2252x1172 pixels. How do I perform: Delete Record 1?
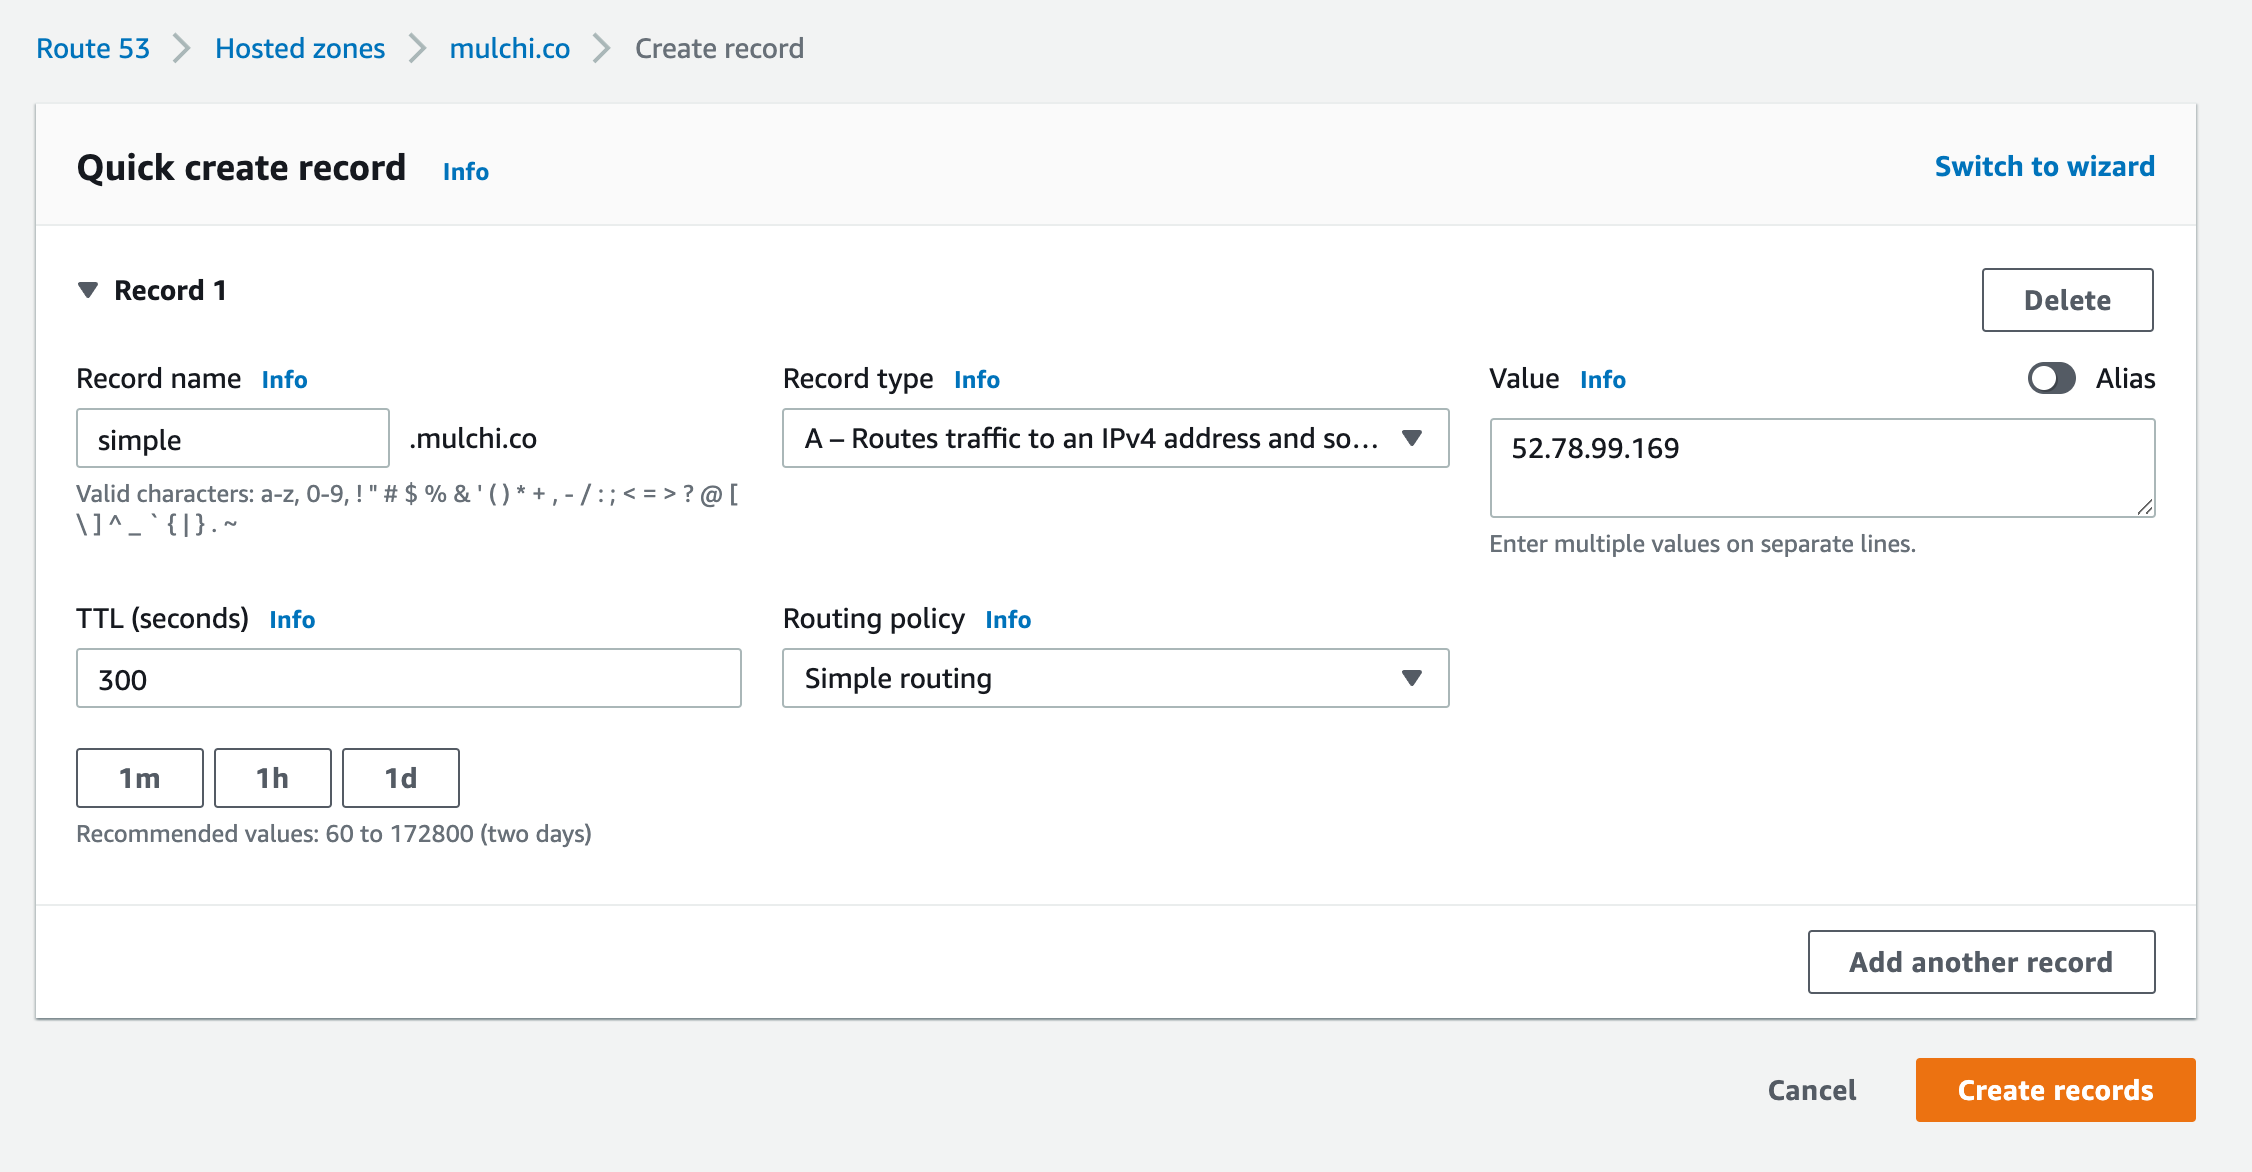tap(2067, 300)
